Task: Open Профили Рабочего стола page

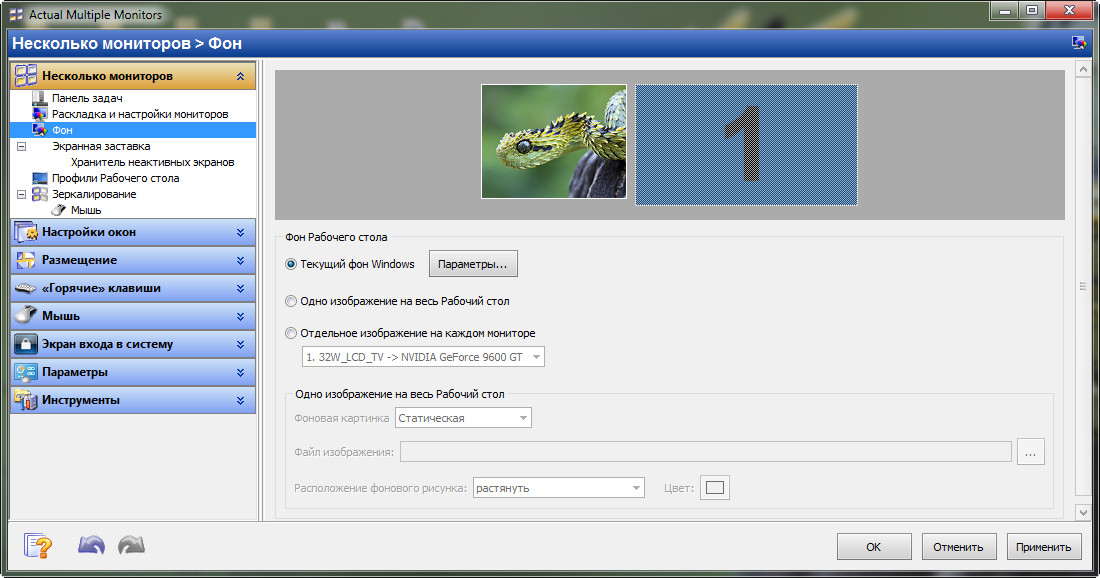Action: (x=115, y=178)
